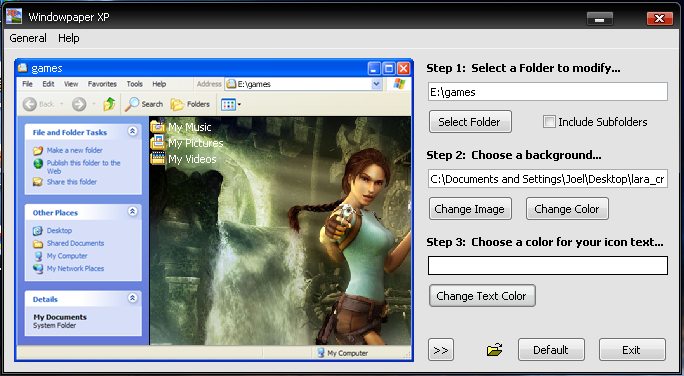
Task: Click the Make a new folder link
Action: click(75, 150)
